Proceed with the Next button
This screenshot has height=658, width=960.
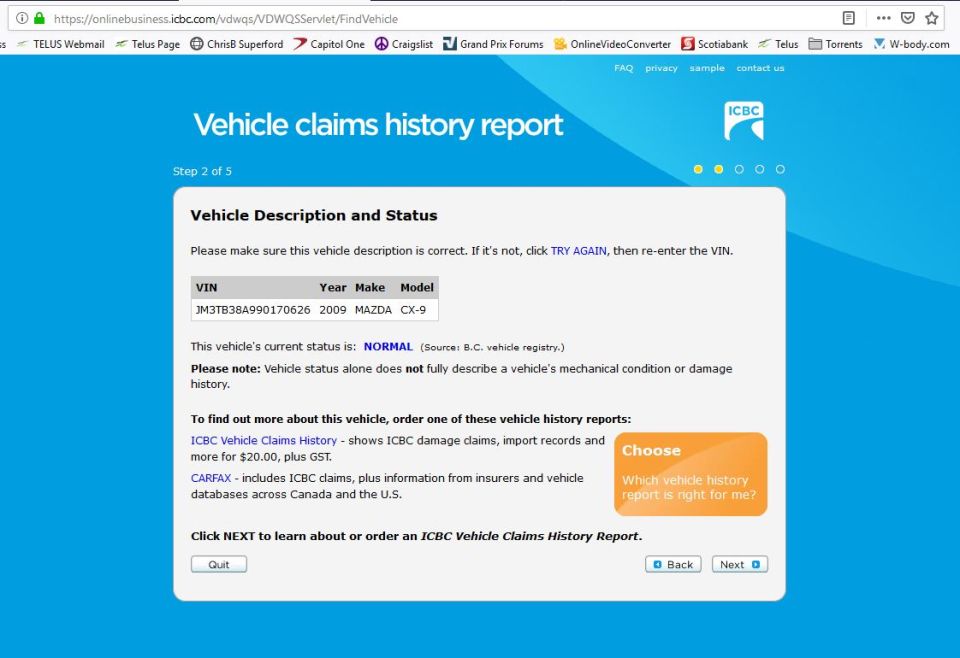click(x=740, y=564)
